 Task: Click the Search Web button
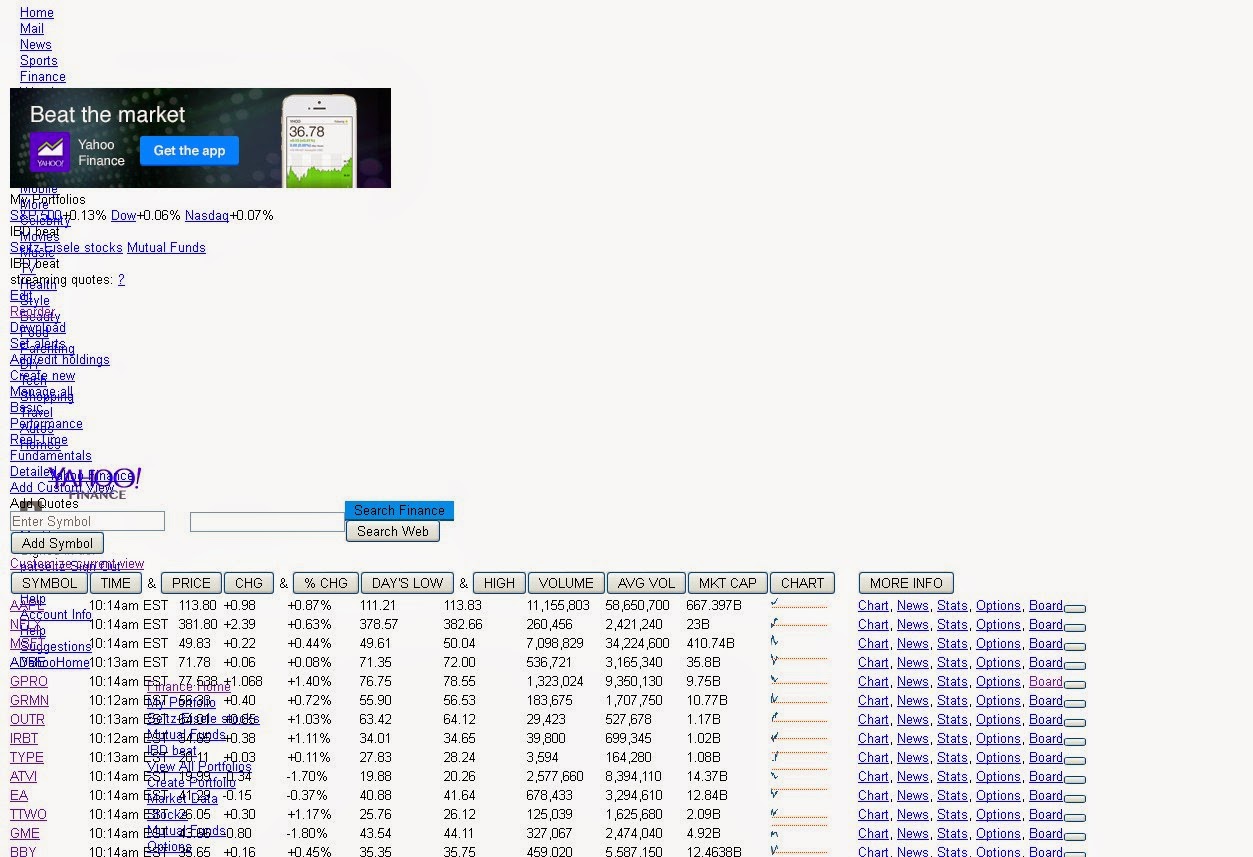tap(393, 531)
